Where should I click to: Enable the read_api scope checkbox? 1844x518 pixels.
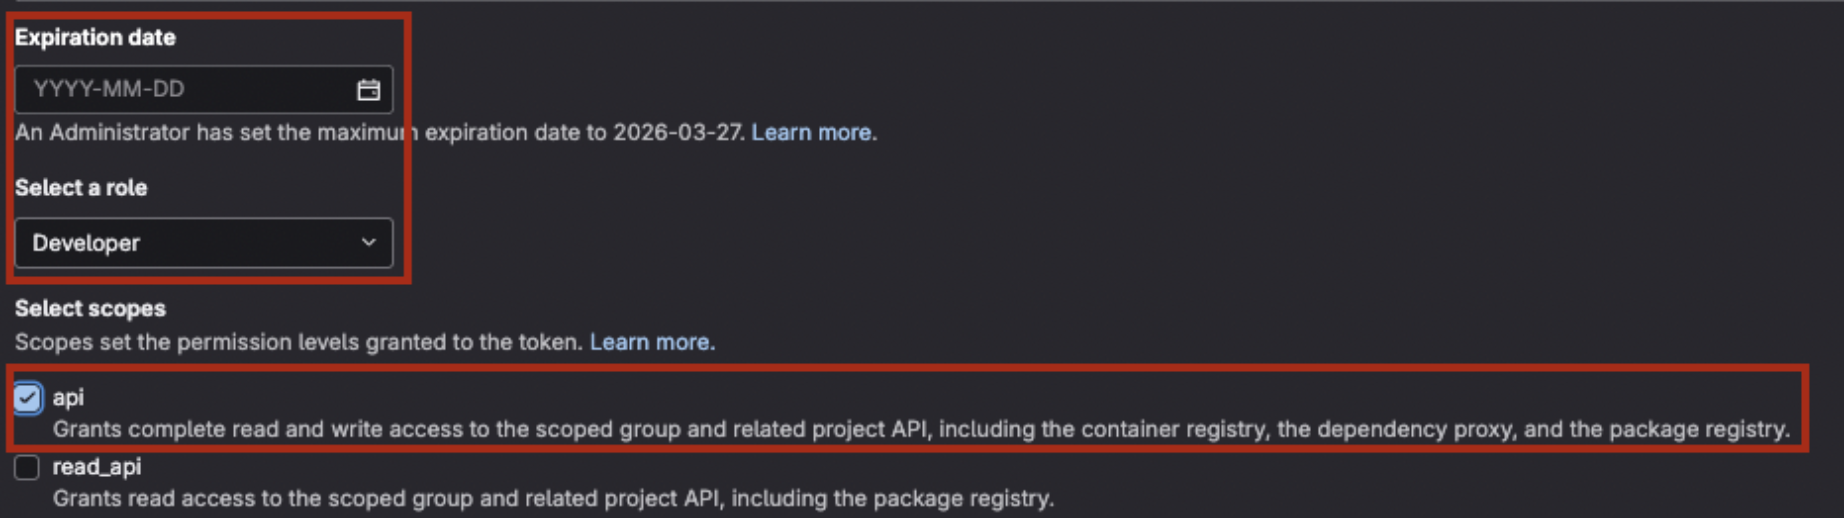coord(27,467)
